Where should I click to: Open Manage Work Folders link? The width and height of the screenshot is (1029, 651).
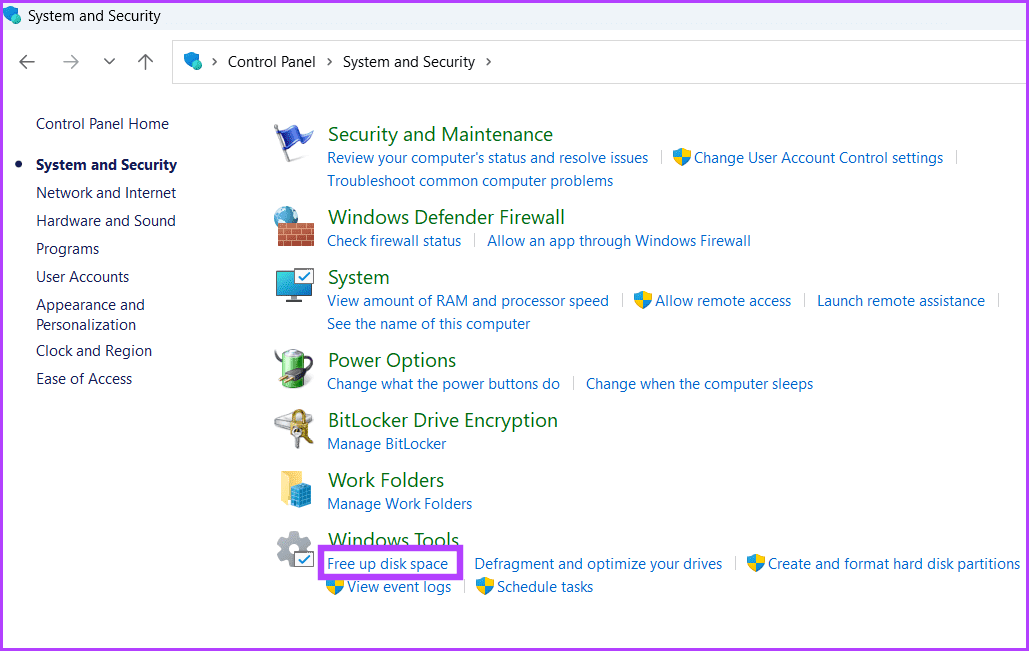point(400,504)
